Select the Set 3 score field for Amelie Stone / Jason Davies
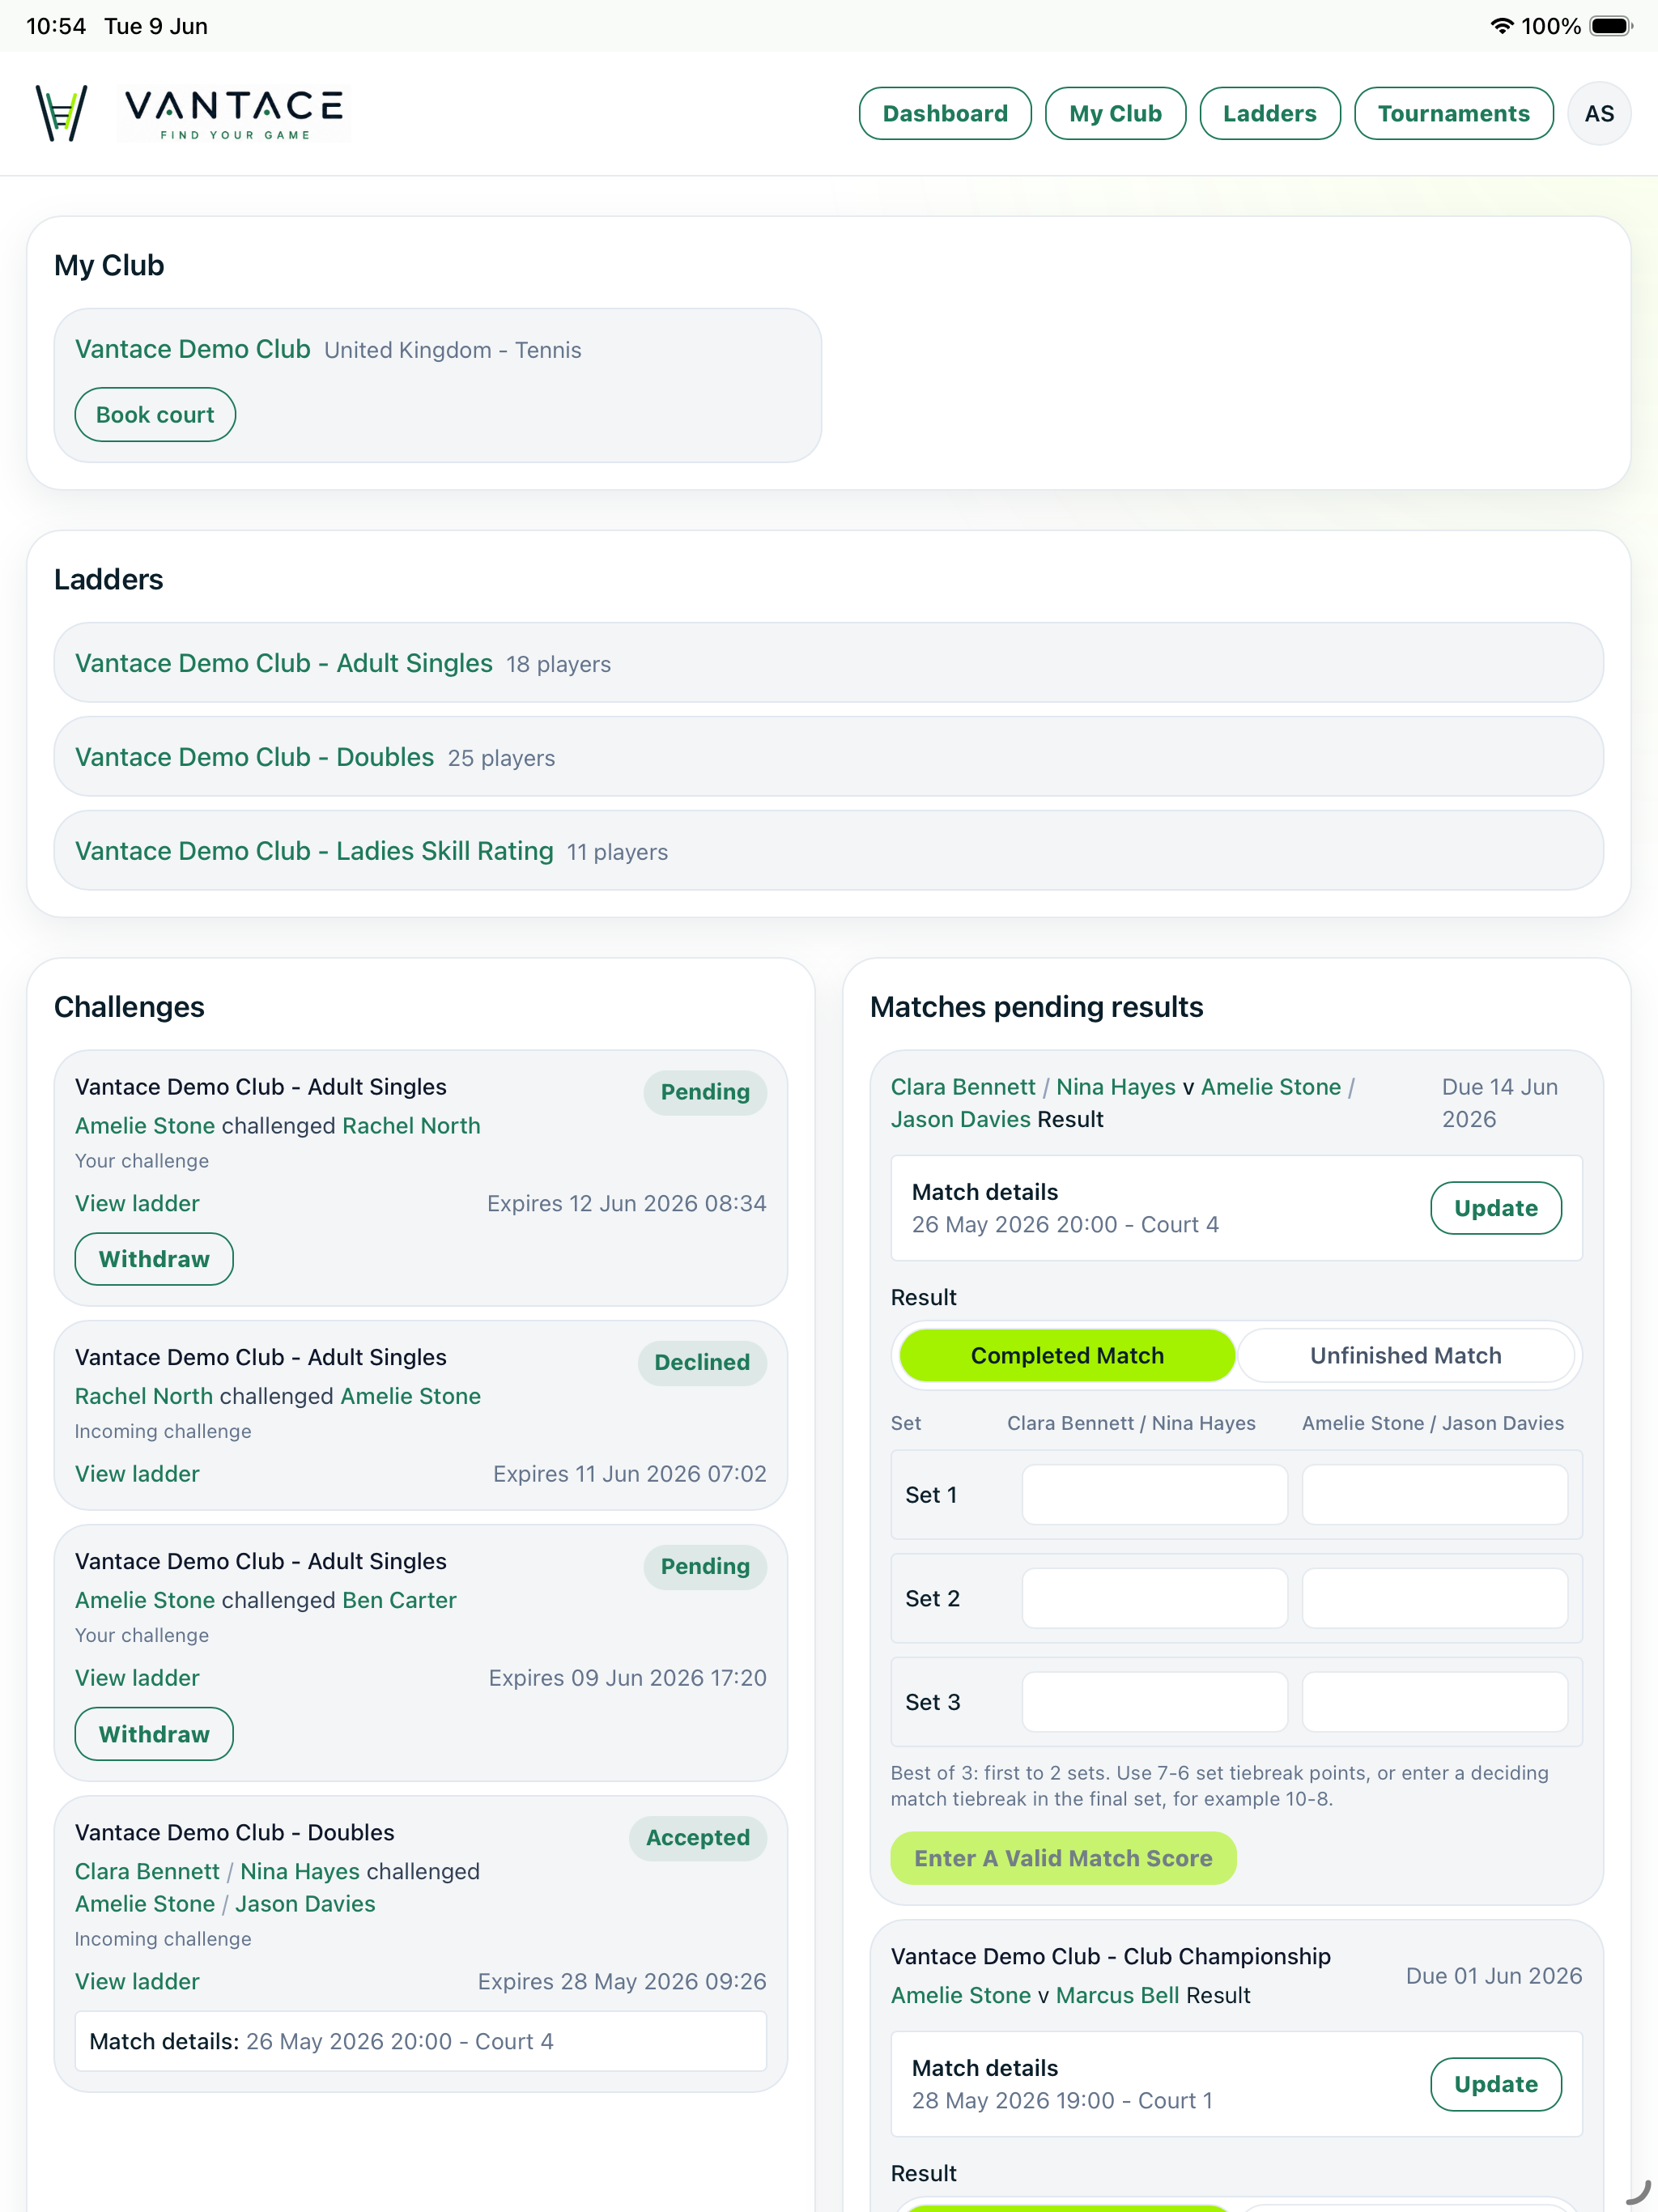The width and height of the screenshot is (1658, 2212). [x=1434, y=1702]
